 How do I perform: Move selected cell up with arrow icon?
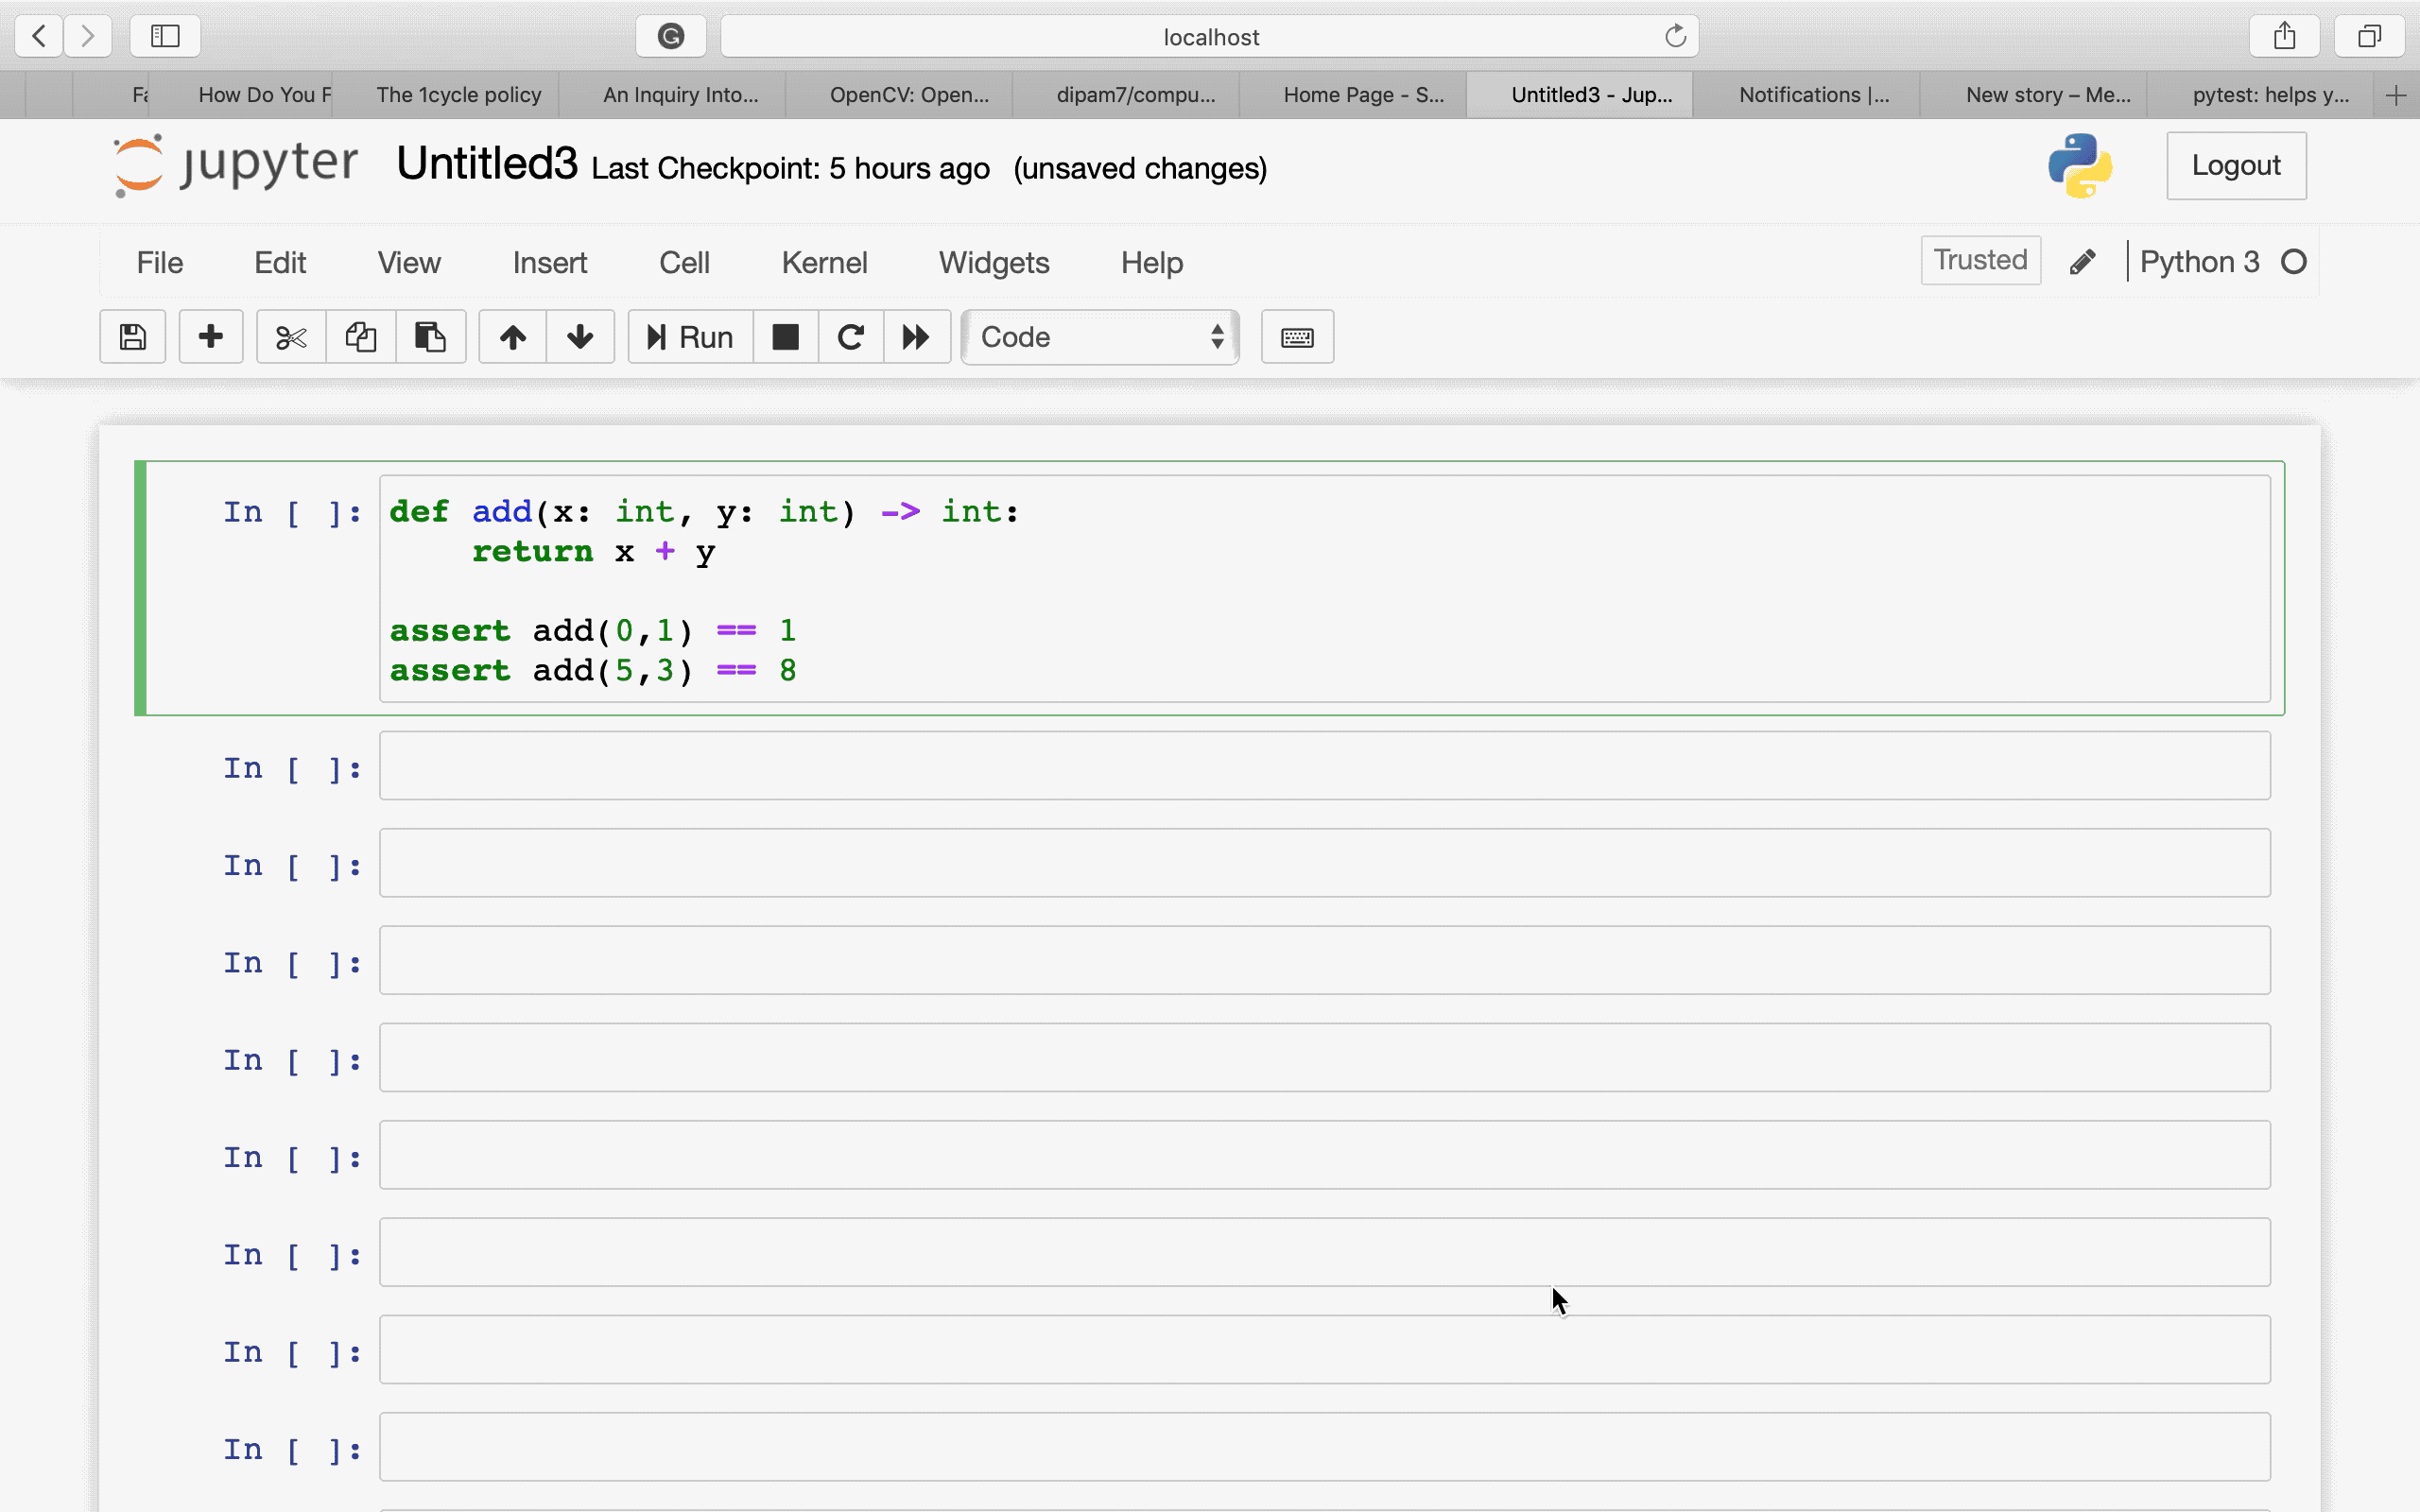point(510,337)
